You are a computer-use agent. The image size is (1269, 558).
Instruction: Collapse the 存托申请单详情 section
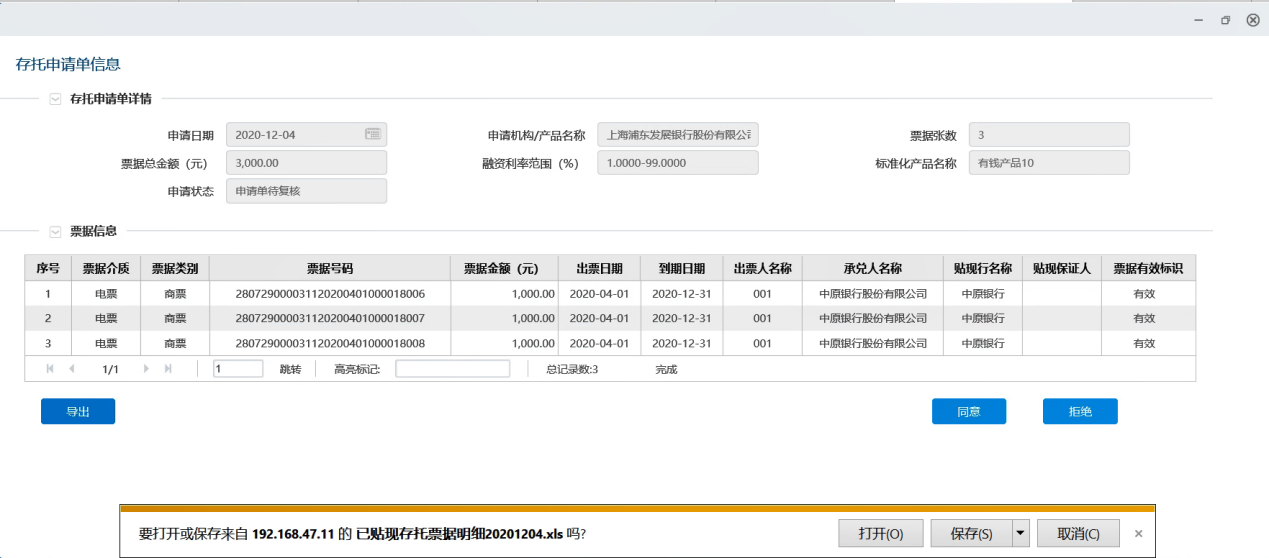coord(55,99)
